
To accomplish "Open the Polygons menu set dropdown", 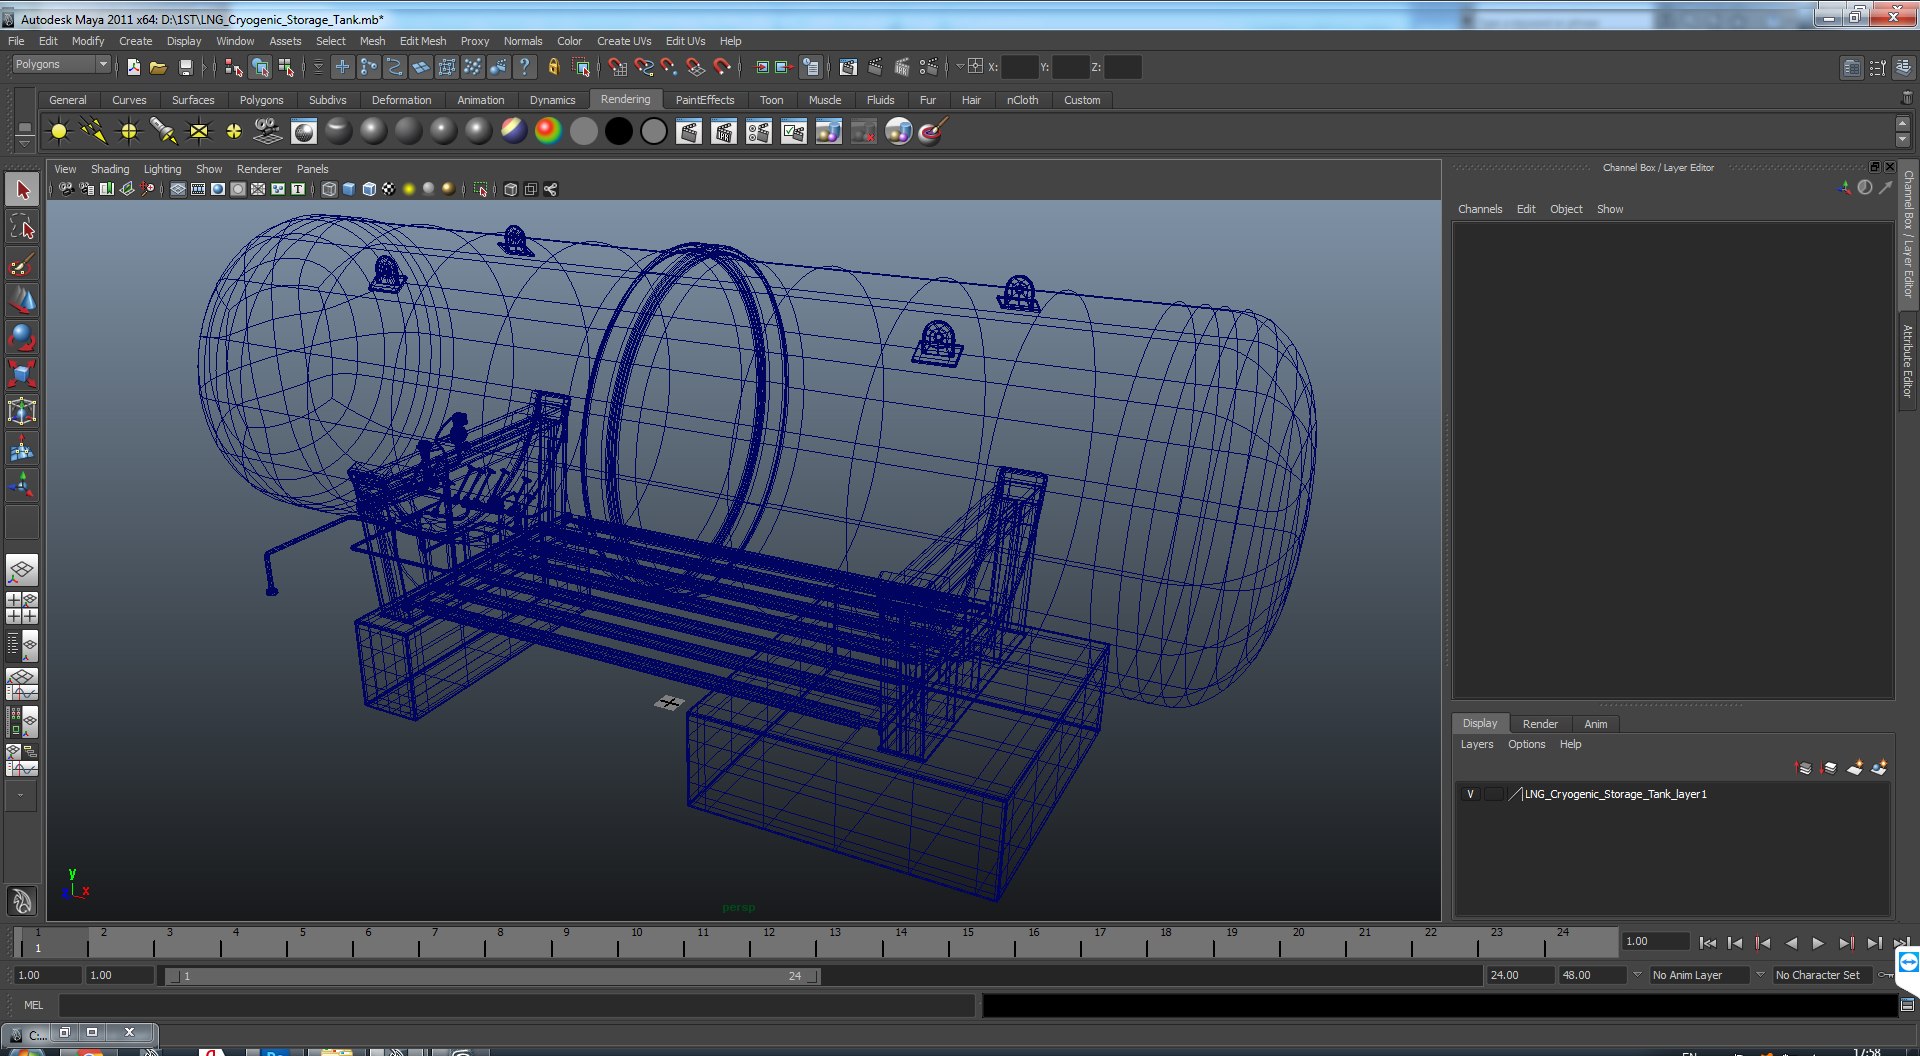I will (61, 64).
